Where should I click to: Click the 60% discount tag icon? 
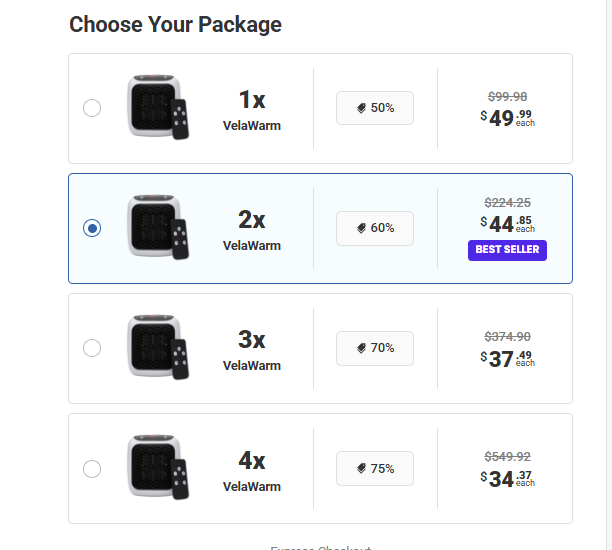pos(362,228)
